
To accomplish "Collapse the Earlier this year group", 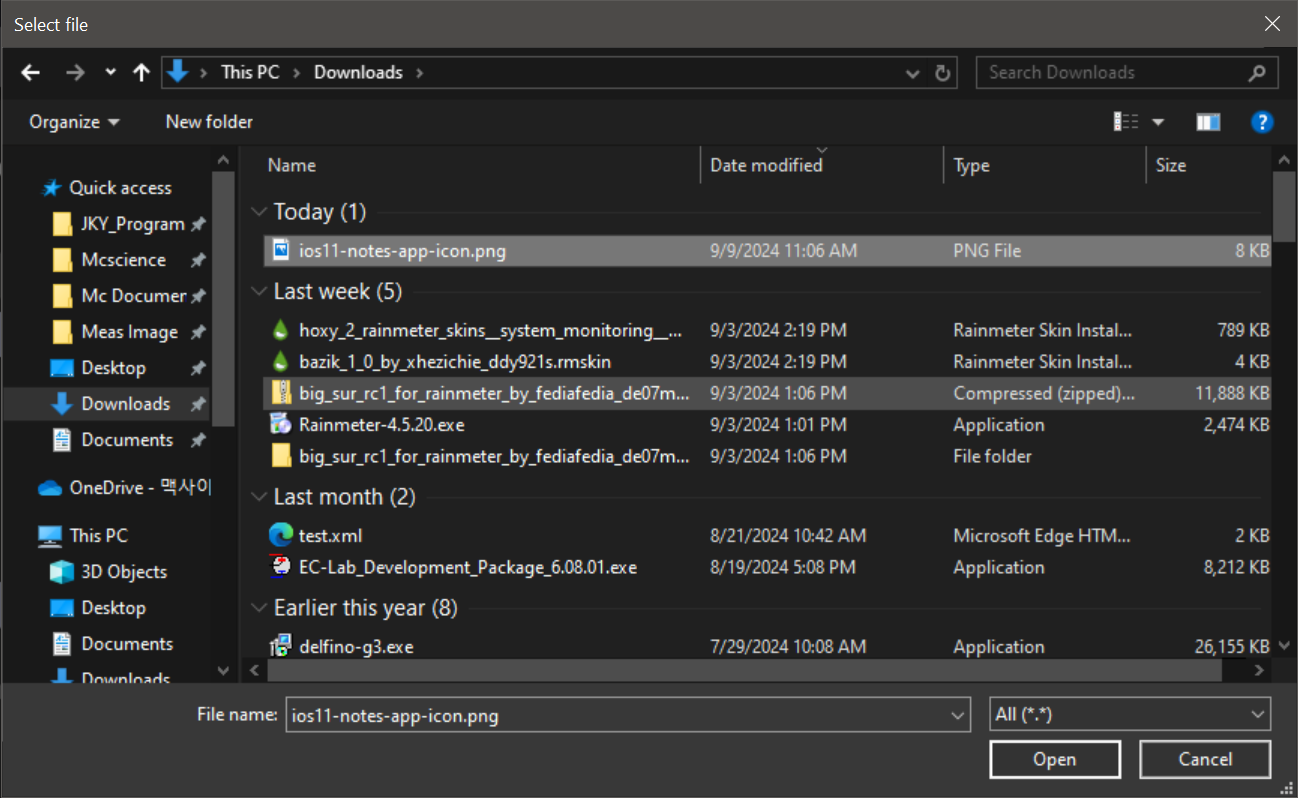I will point(260,608).
